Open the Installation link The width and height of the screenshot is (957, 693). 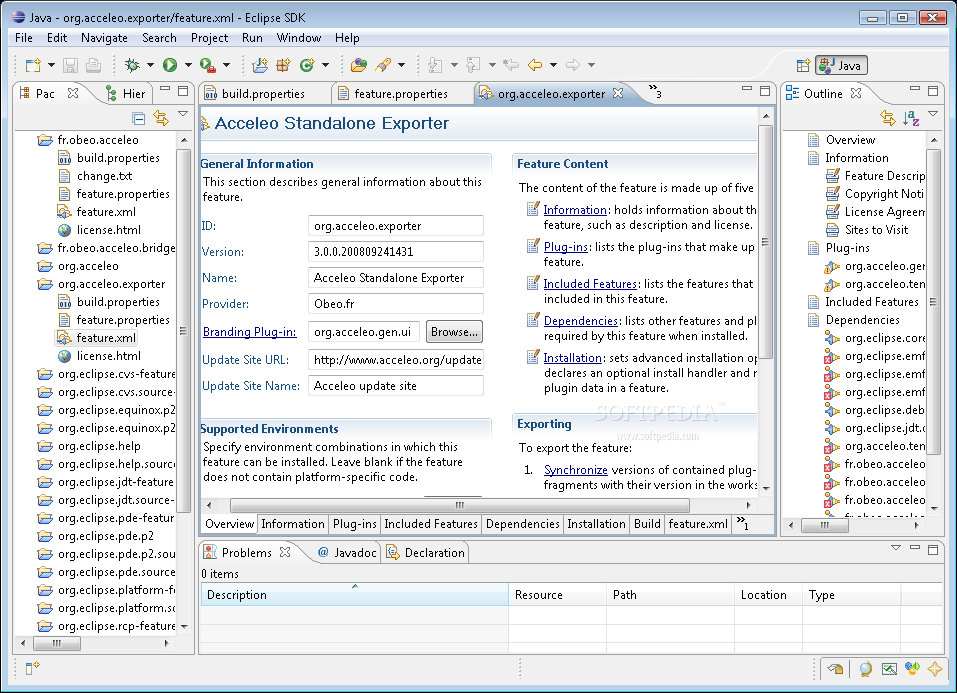point(572,358)
